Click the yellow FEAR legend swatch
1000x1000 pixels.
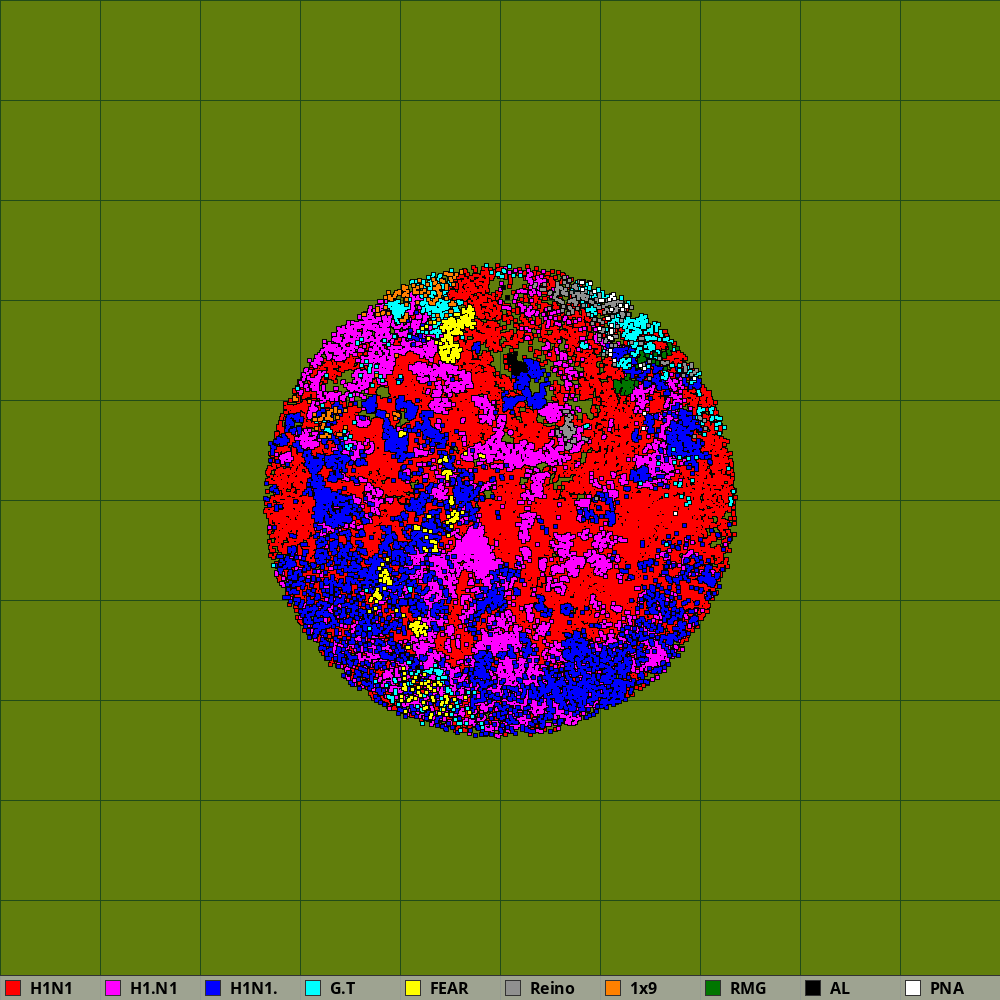(413, 988)
